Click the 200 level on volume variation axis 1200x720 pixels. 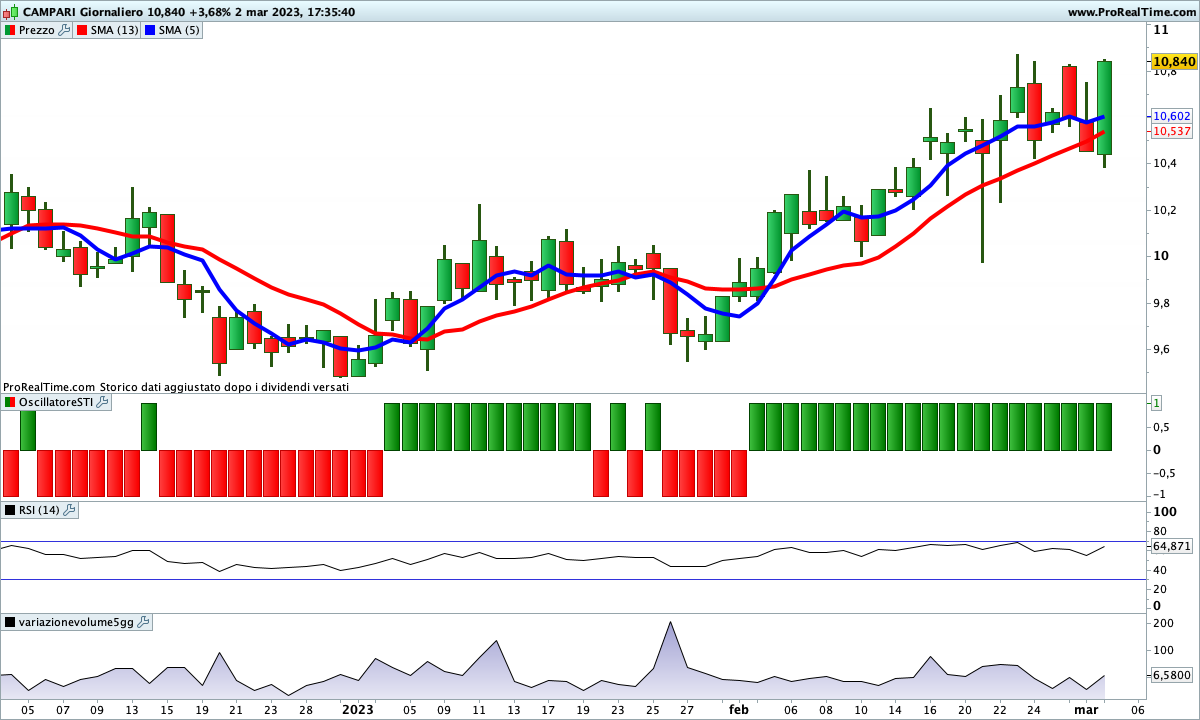click(1163, 623)
